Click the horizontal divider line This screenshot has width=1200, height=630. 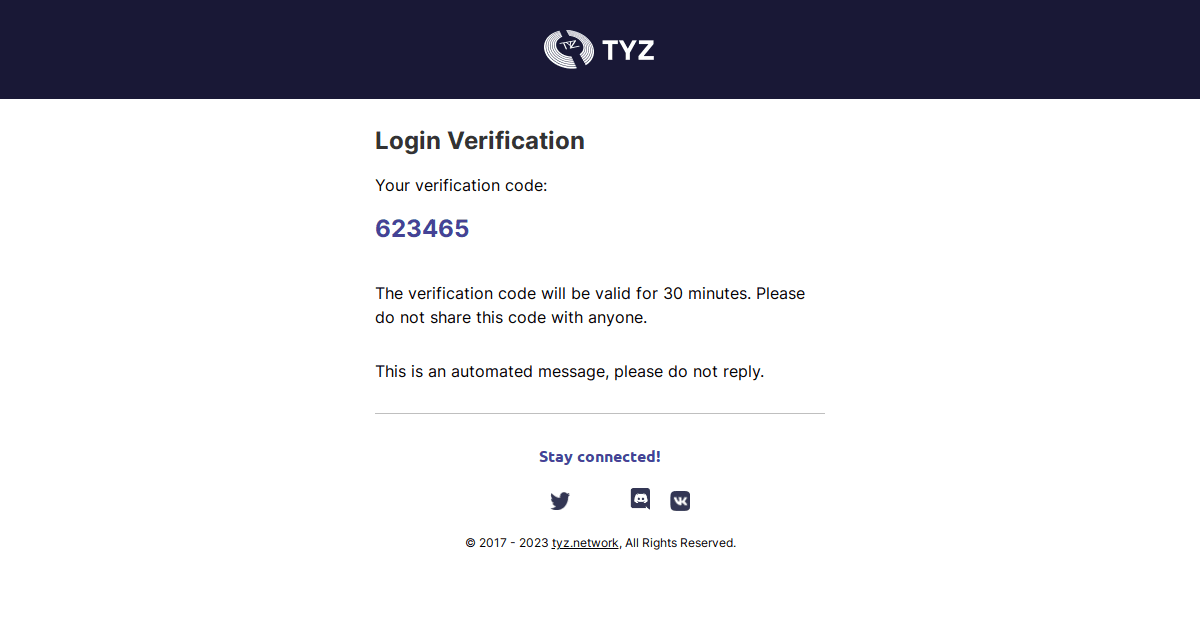[600, 413]
